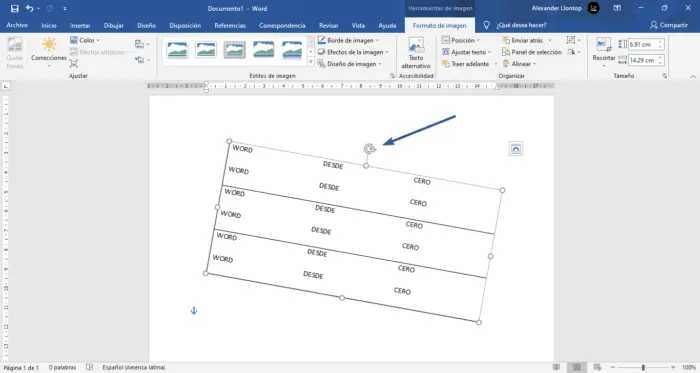
Task: Undo the last action
Action: pyautogui.click(x=29, y=8)
